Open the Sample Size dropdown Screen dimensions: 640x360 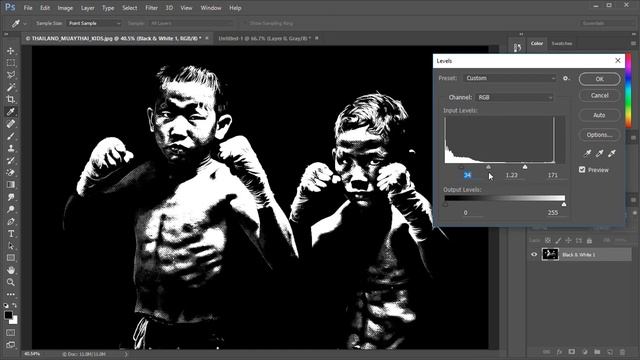(94, 23)
